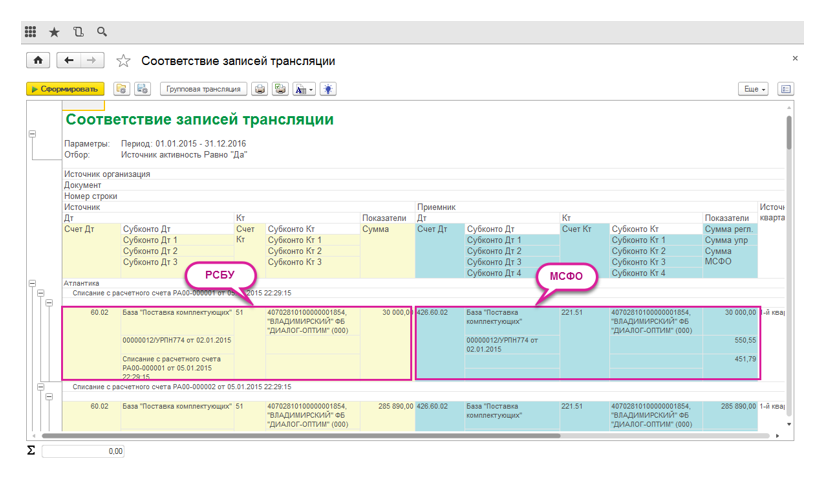This screenshot has height=484, width=825.
Task: Open the history icon in top bar
Action: click(x=78, y=32)
